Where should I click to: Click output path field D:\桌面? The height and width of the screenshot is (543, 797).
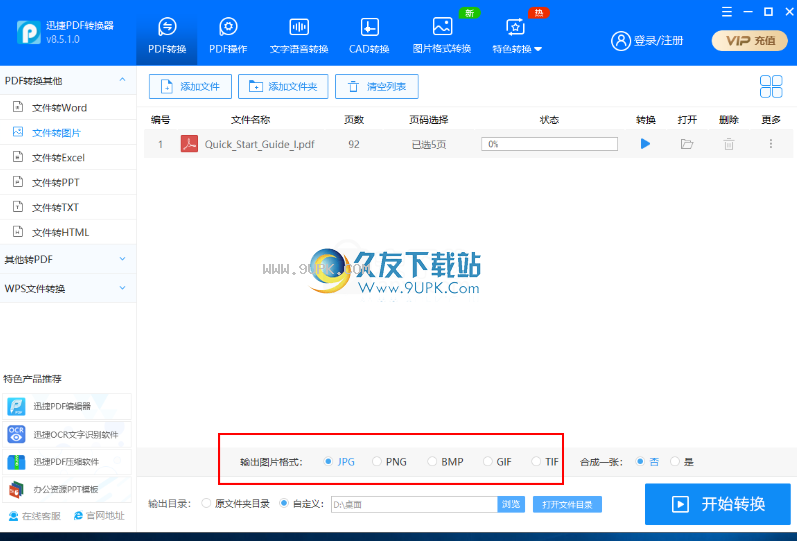click(414, 504)
